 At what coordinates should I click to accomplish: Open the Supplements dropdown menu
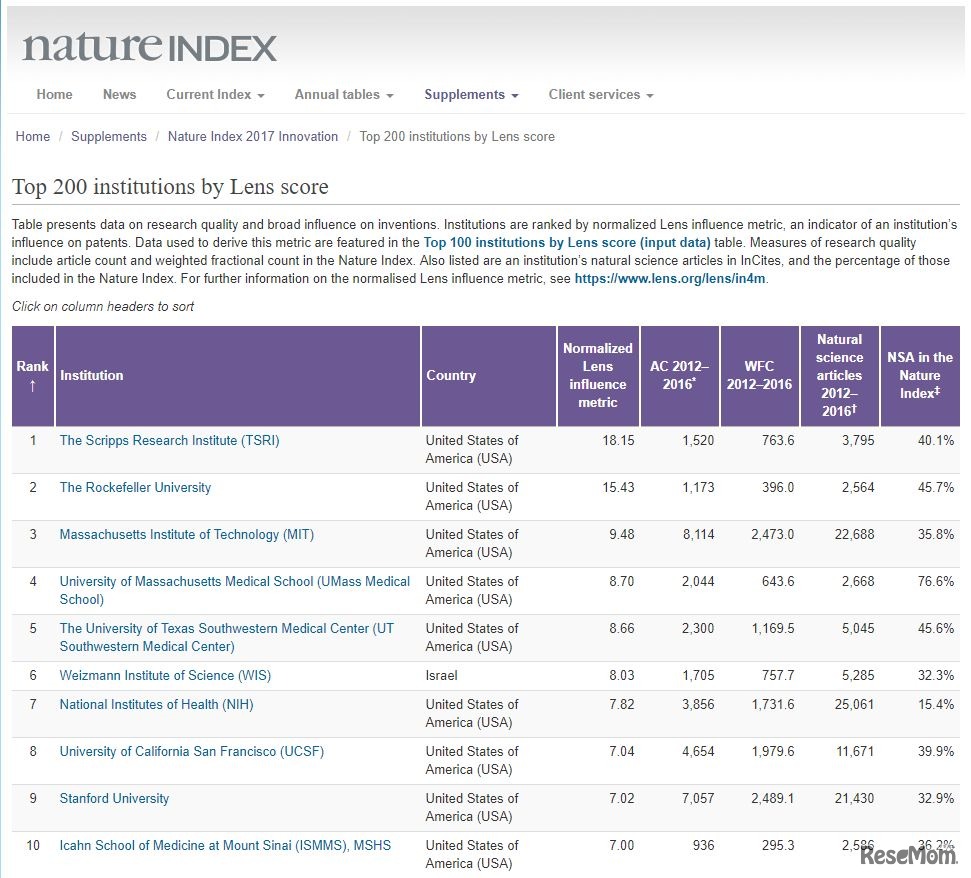point(471,95)
